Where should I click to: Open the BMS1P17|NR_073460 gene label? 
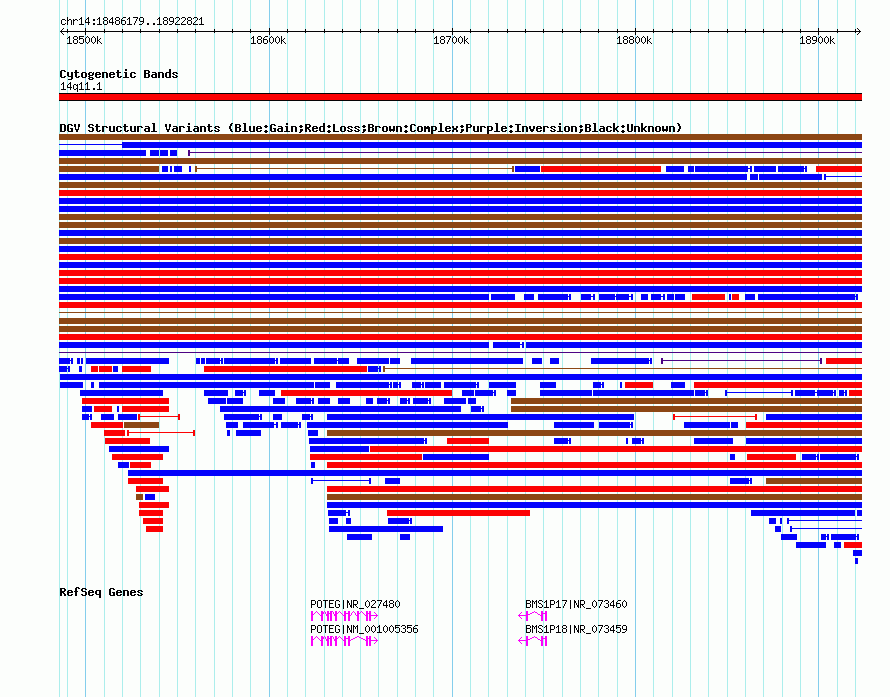pyautogui.click(x=576, y=604)
